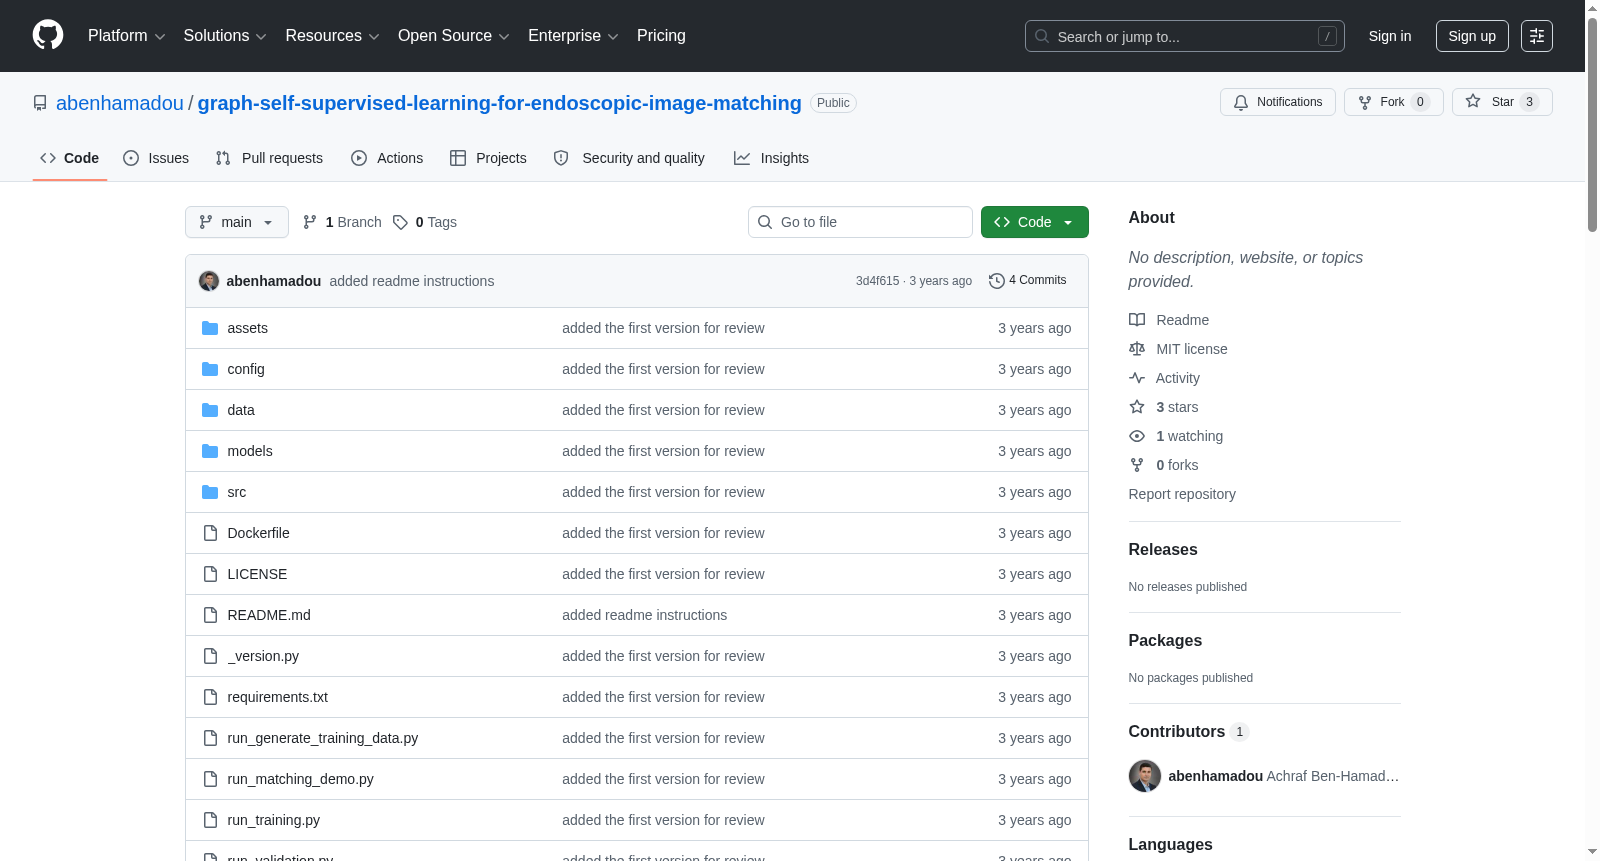The width and height of the screenshot is (1600, 861).
Task: Open the 'added readme instructions' latest commit message
Action: [412, 281]
